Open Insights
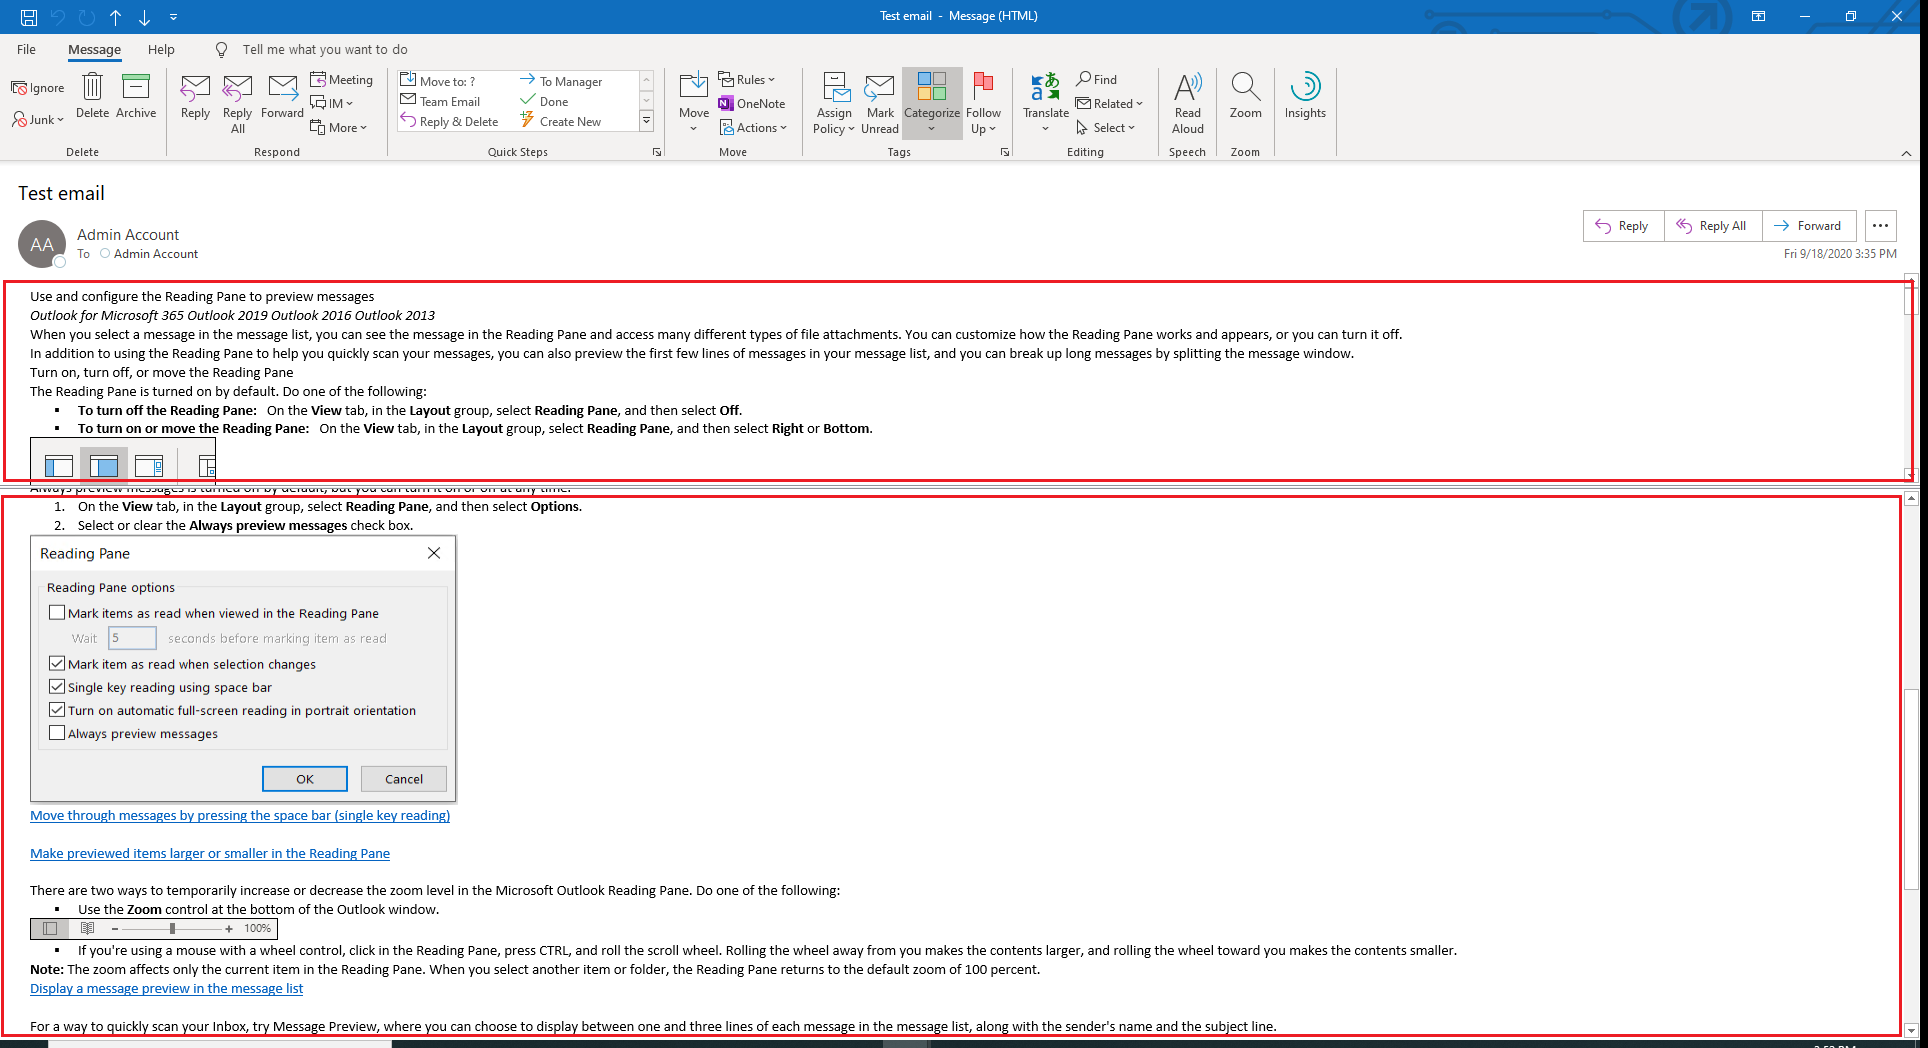The image size is (1928, 1048). click(x=1305, y=97)
